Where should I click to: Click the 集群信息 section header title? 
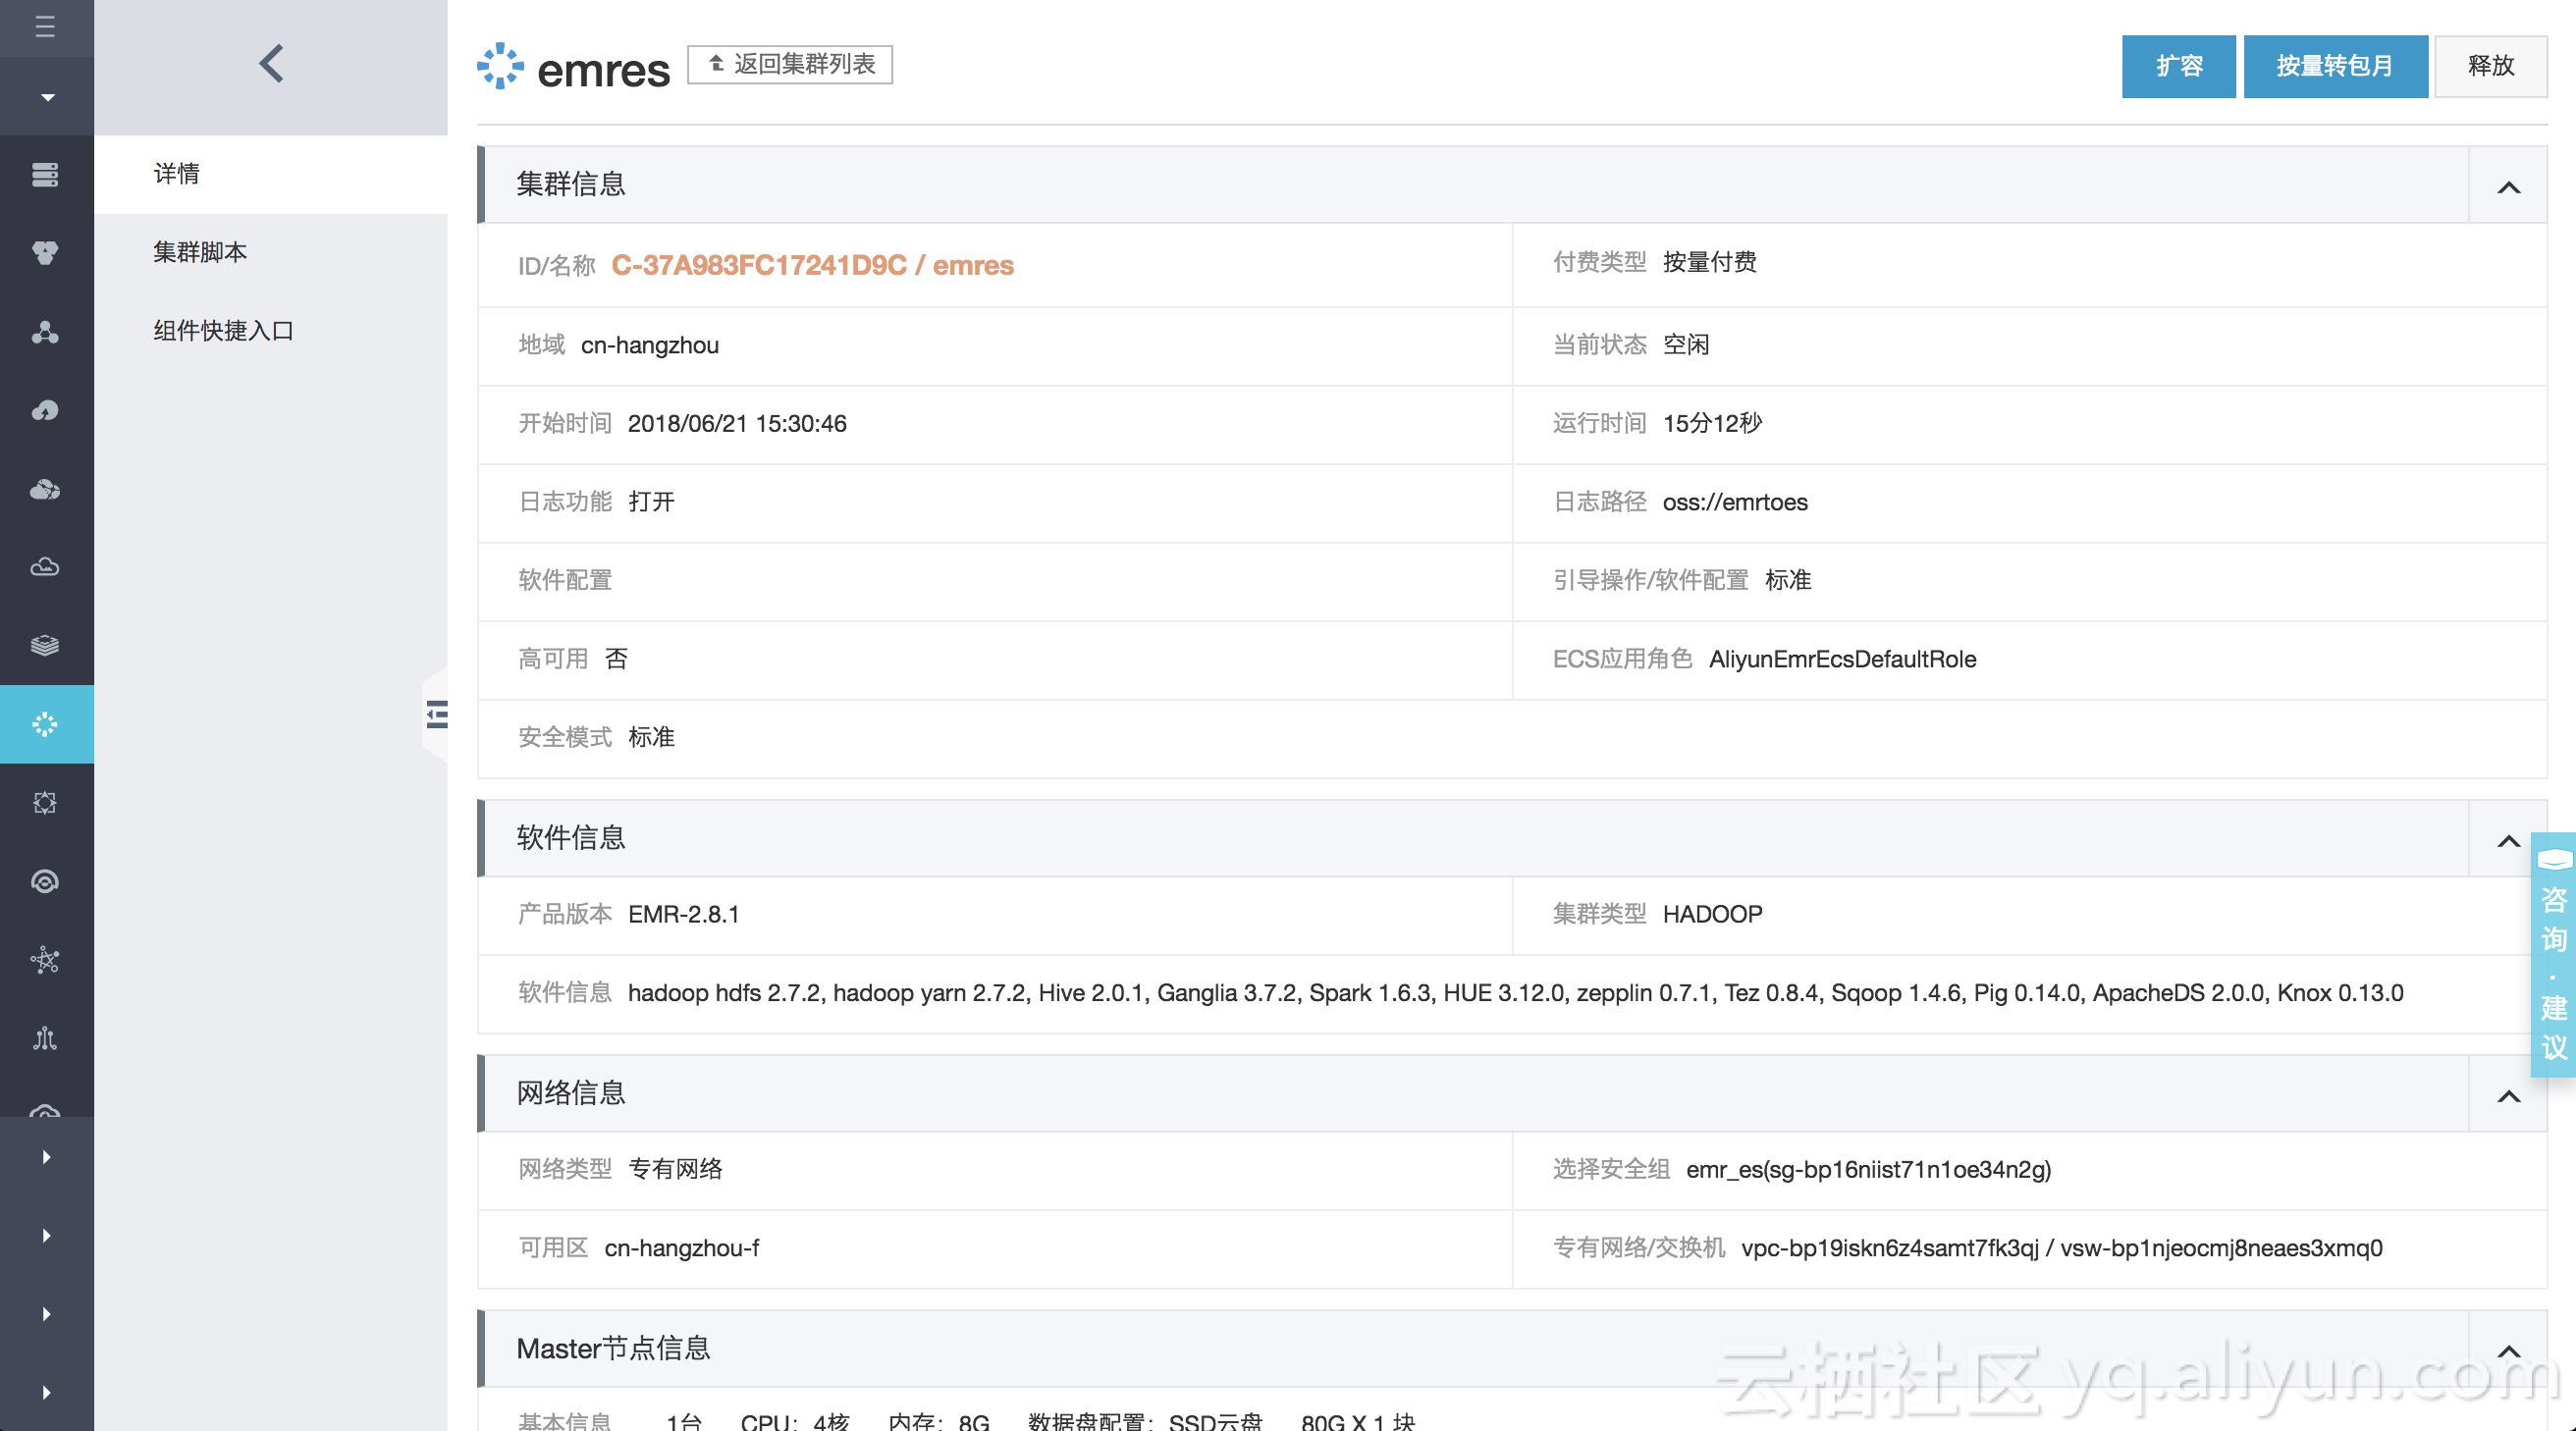point(571,184)
